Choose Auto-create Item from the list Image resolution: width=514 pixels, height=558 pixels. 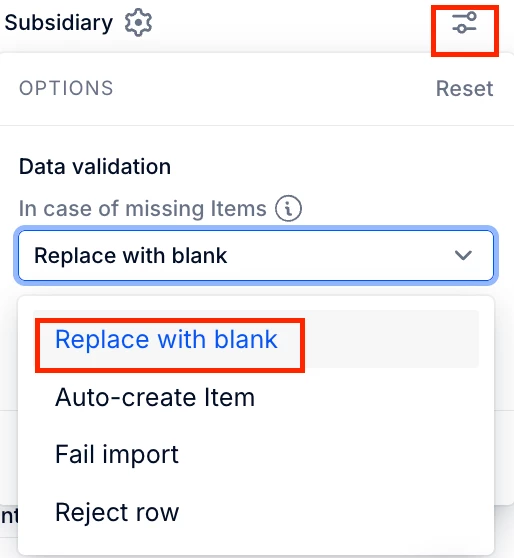[155, 397]
